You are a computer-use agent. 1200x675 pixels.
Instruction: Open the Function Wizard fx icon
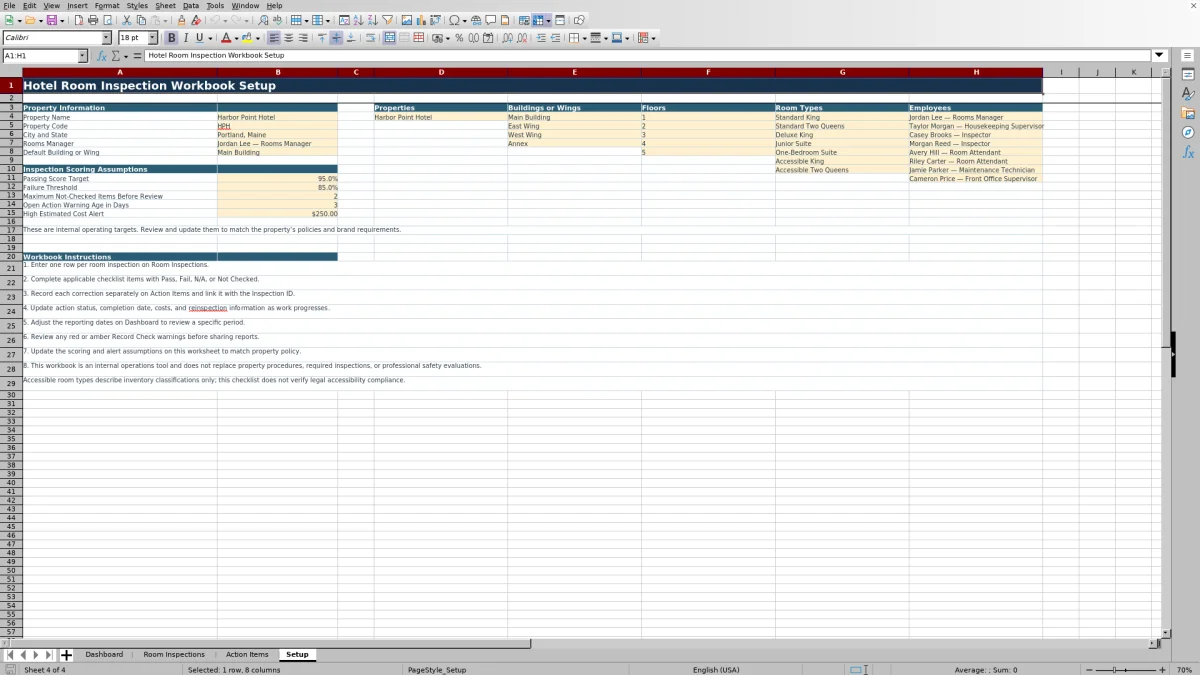pyautogui.click(x=101, y=56)
